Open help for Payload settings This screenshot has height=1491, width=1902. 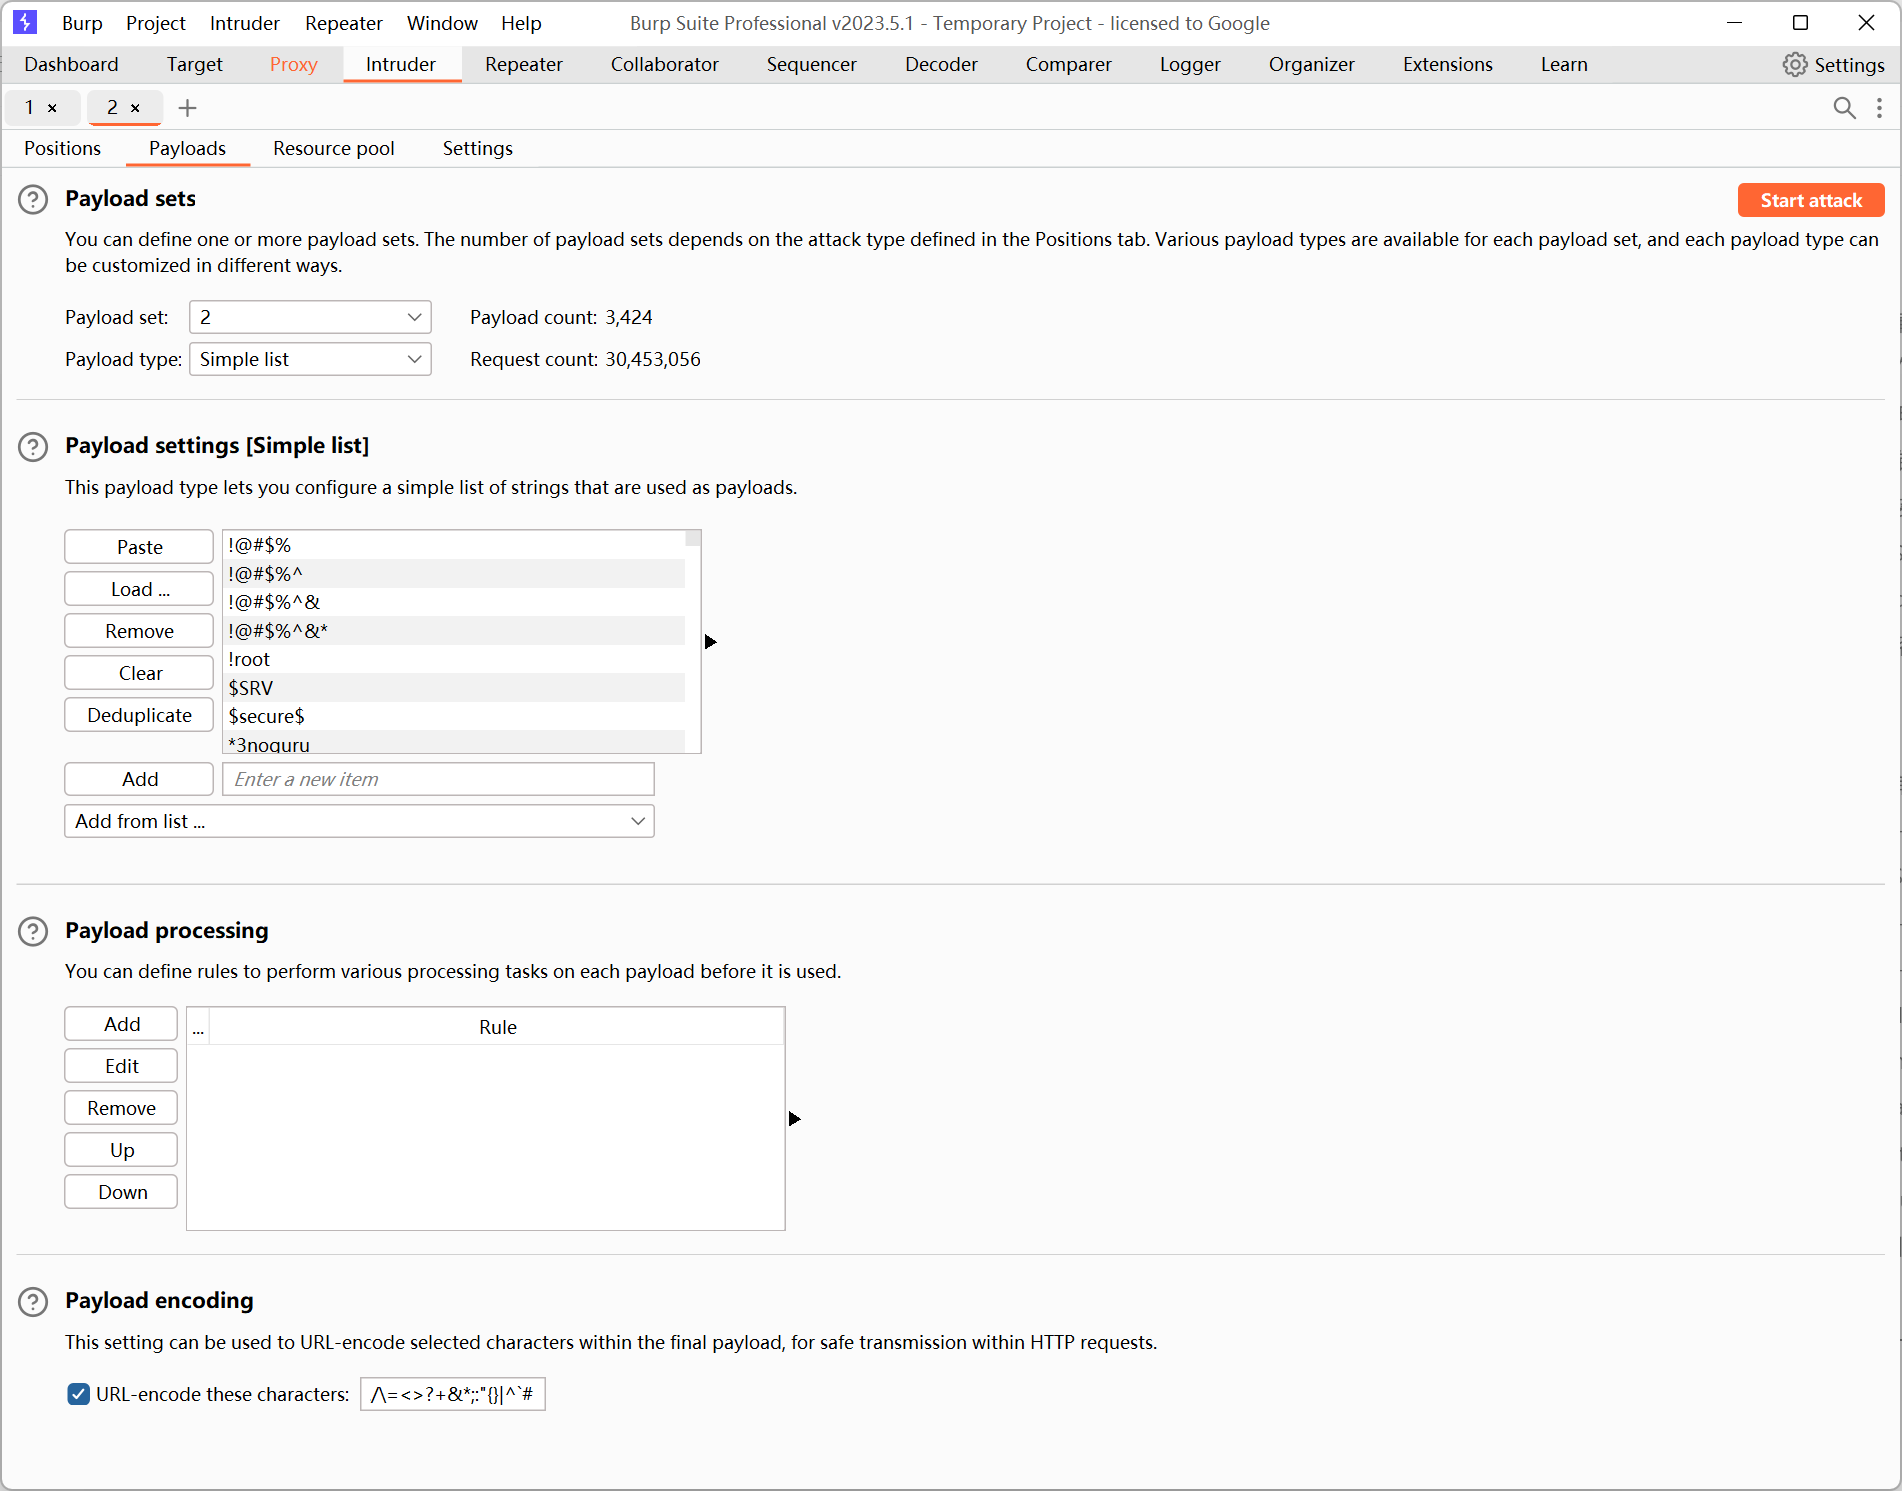coord(33,447)
